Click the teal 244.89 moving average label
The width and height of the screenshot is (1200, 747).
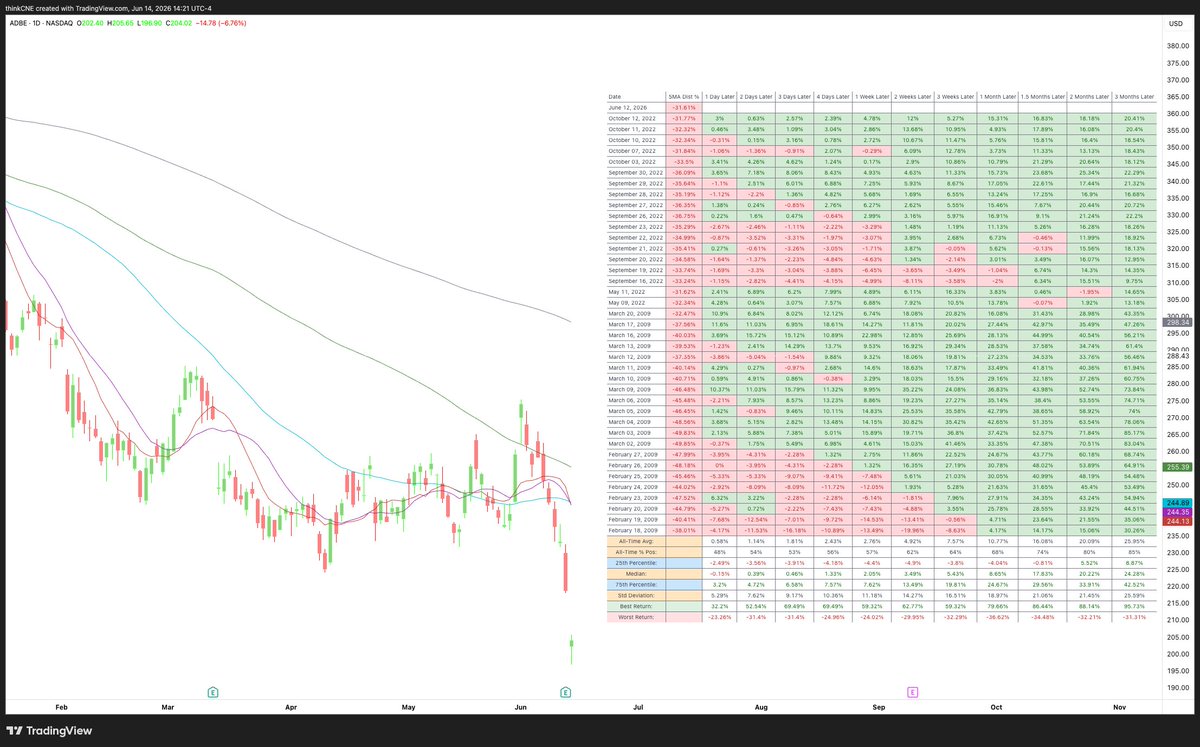pyautogui.click(x=1176, y=502)
